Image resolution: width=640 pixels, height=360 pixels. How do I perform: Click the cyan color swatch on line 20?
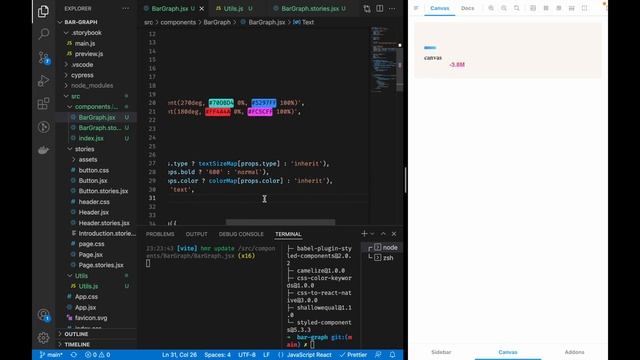point(221,103)
